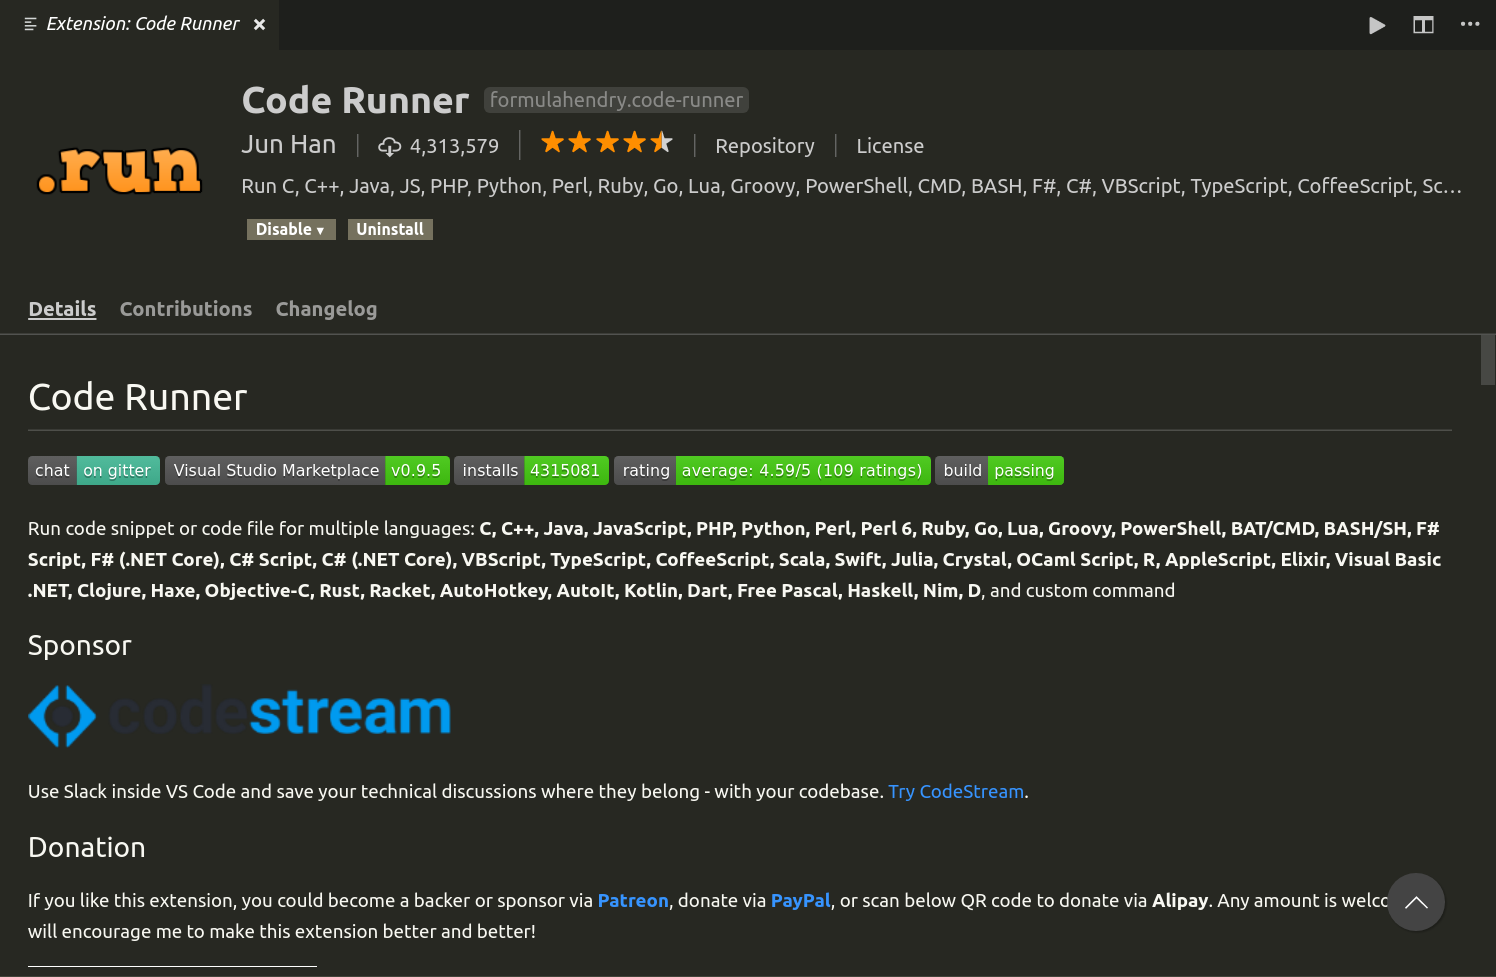
Task: Open the Repository link
Action: pyautogui.click(x=765, y=146)
